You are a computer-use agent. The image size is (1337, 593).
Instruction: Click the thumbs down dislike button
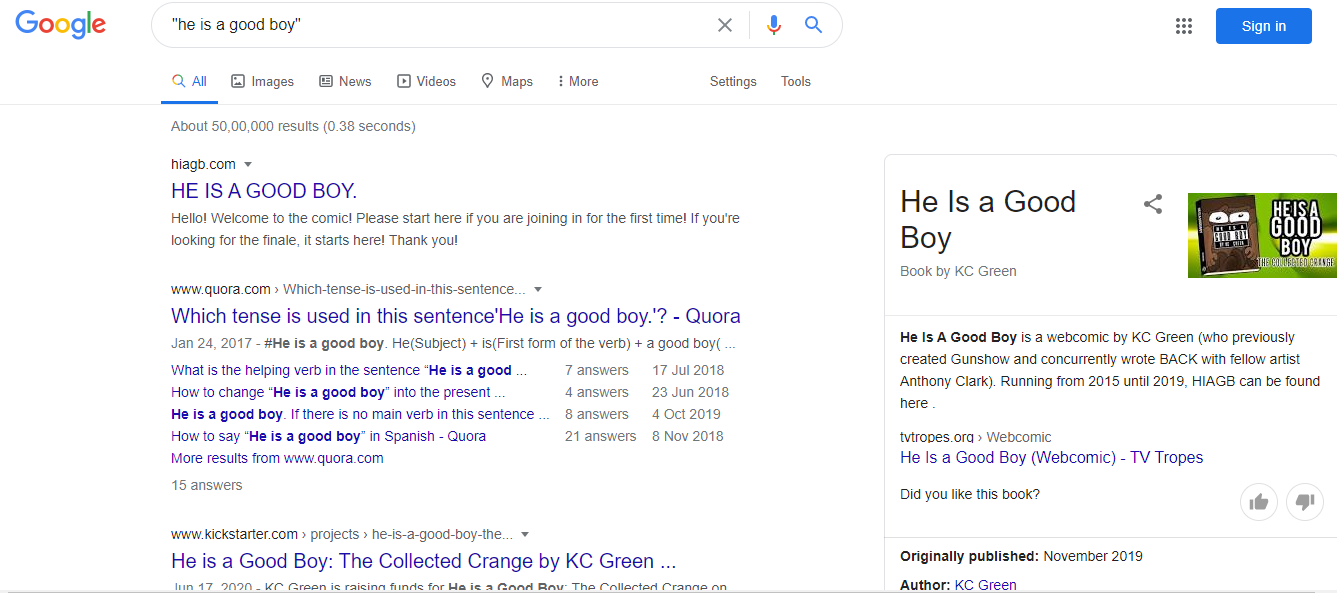(1304, 501)
